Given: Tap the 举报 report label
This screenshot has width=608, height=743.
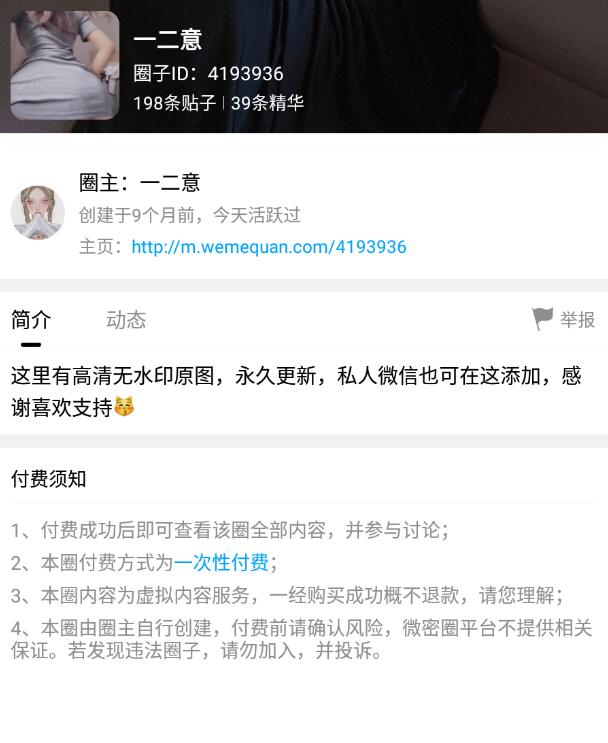Looking at the screenshot, I should pyautogui.click(x=577, y=320).
